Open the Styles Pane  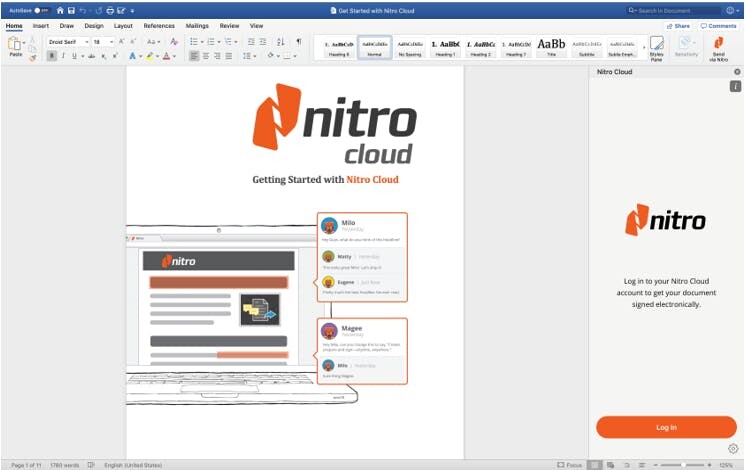pos(657,49)
